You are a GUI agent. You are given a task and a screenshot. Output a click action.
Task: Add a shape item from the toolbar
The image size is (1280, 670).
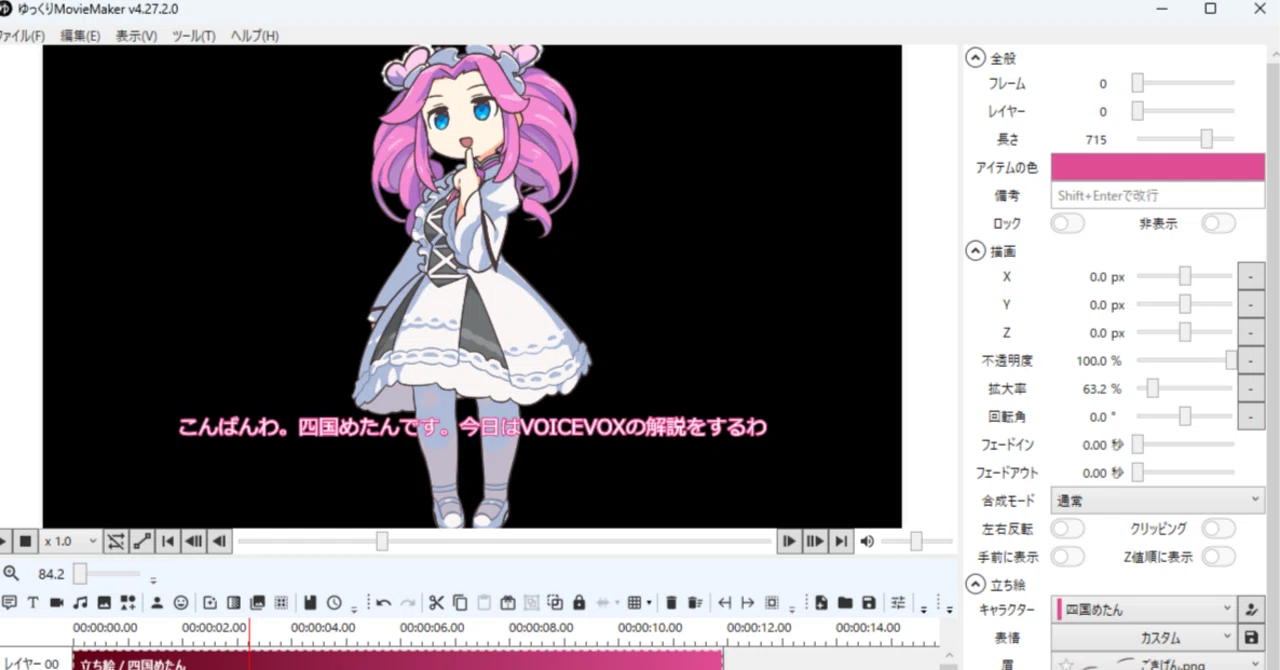coord(128,603)
